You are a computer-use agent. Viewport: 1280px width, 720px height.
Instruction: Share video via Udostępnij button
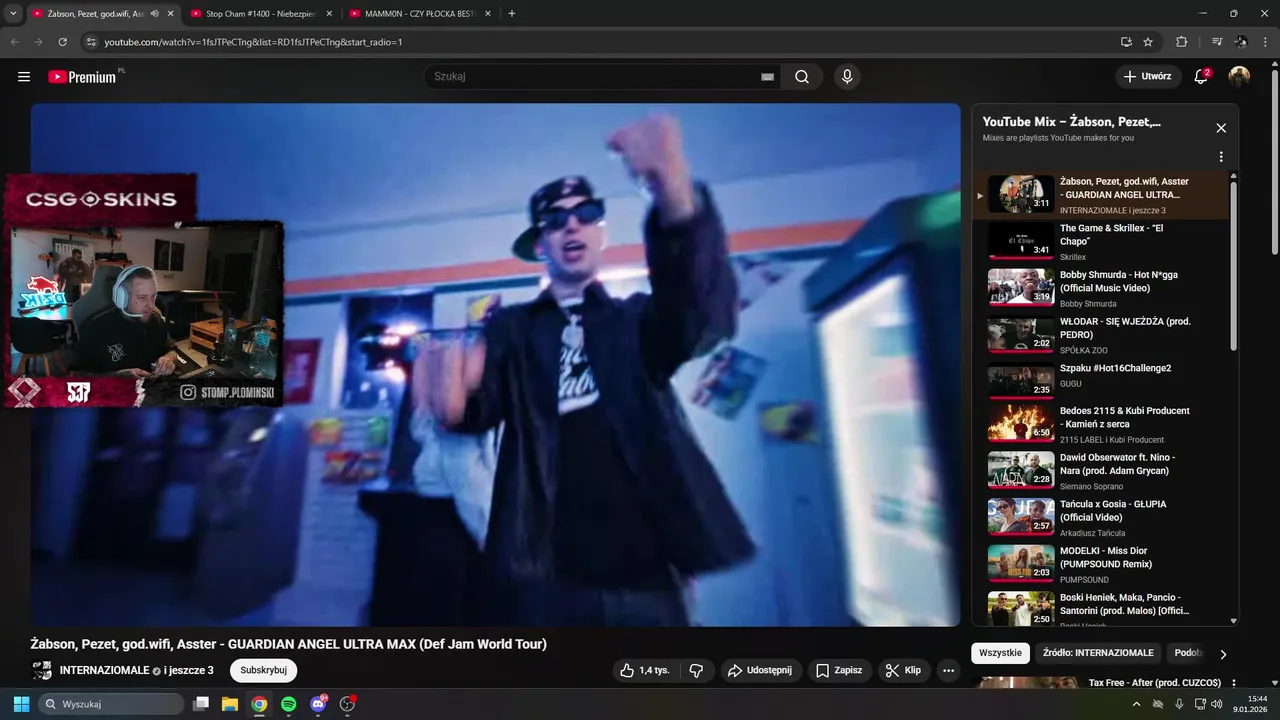point(760,670)
